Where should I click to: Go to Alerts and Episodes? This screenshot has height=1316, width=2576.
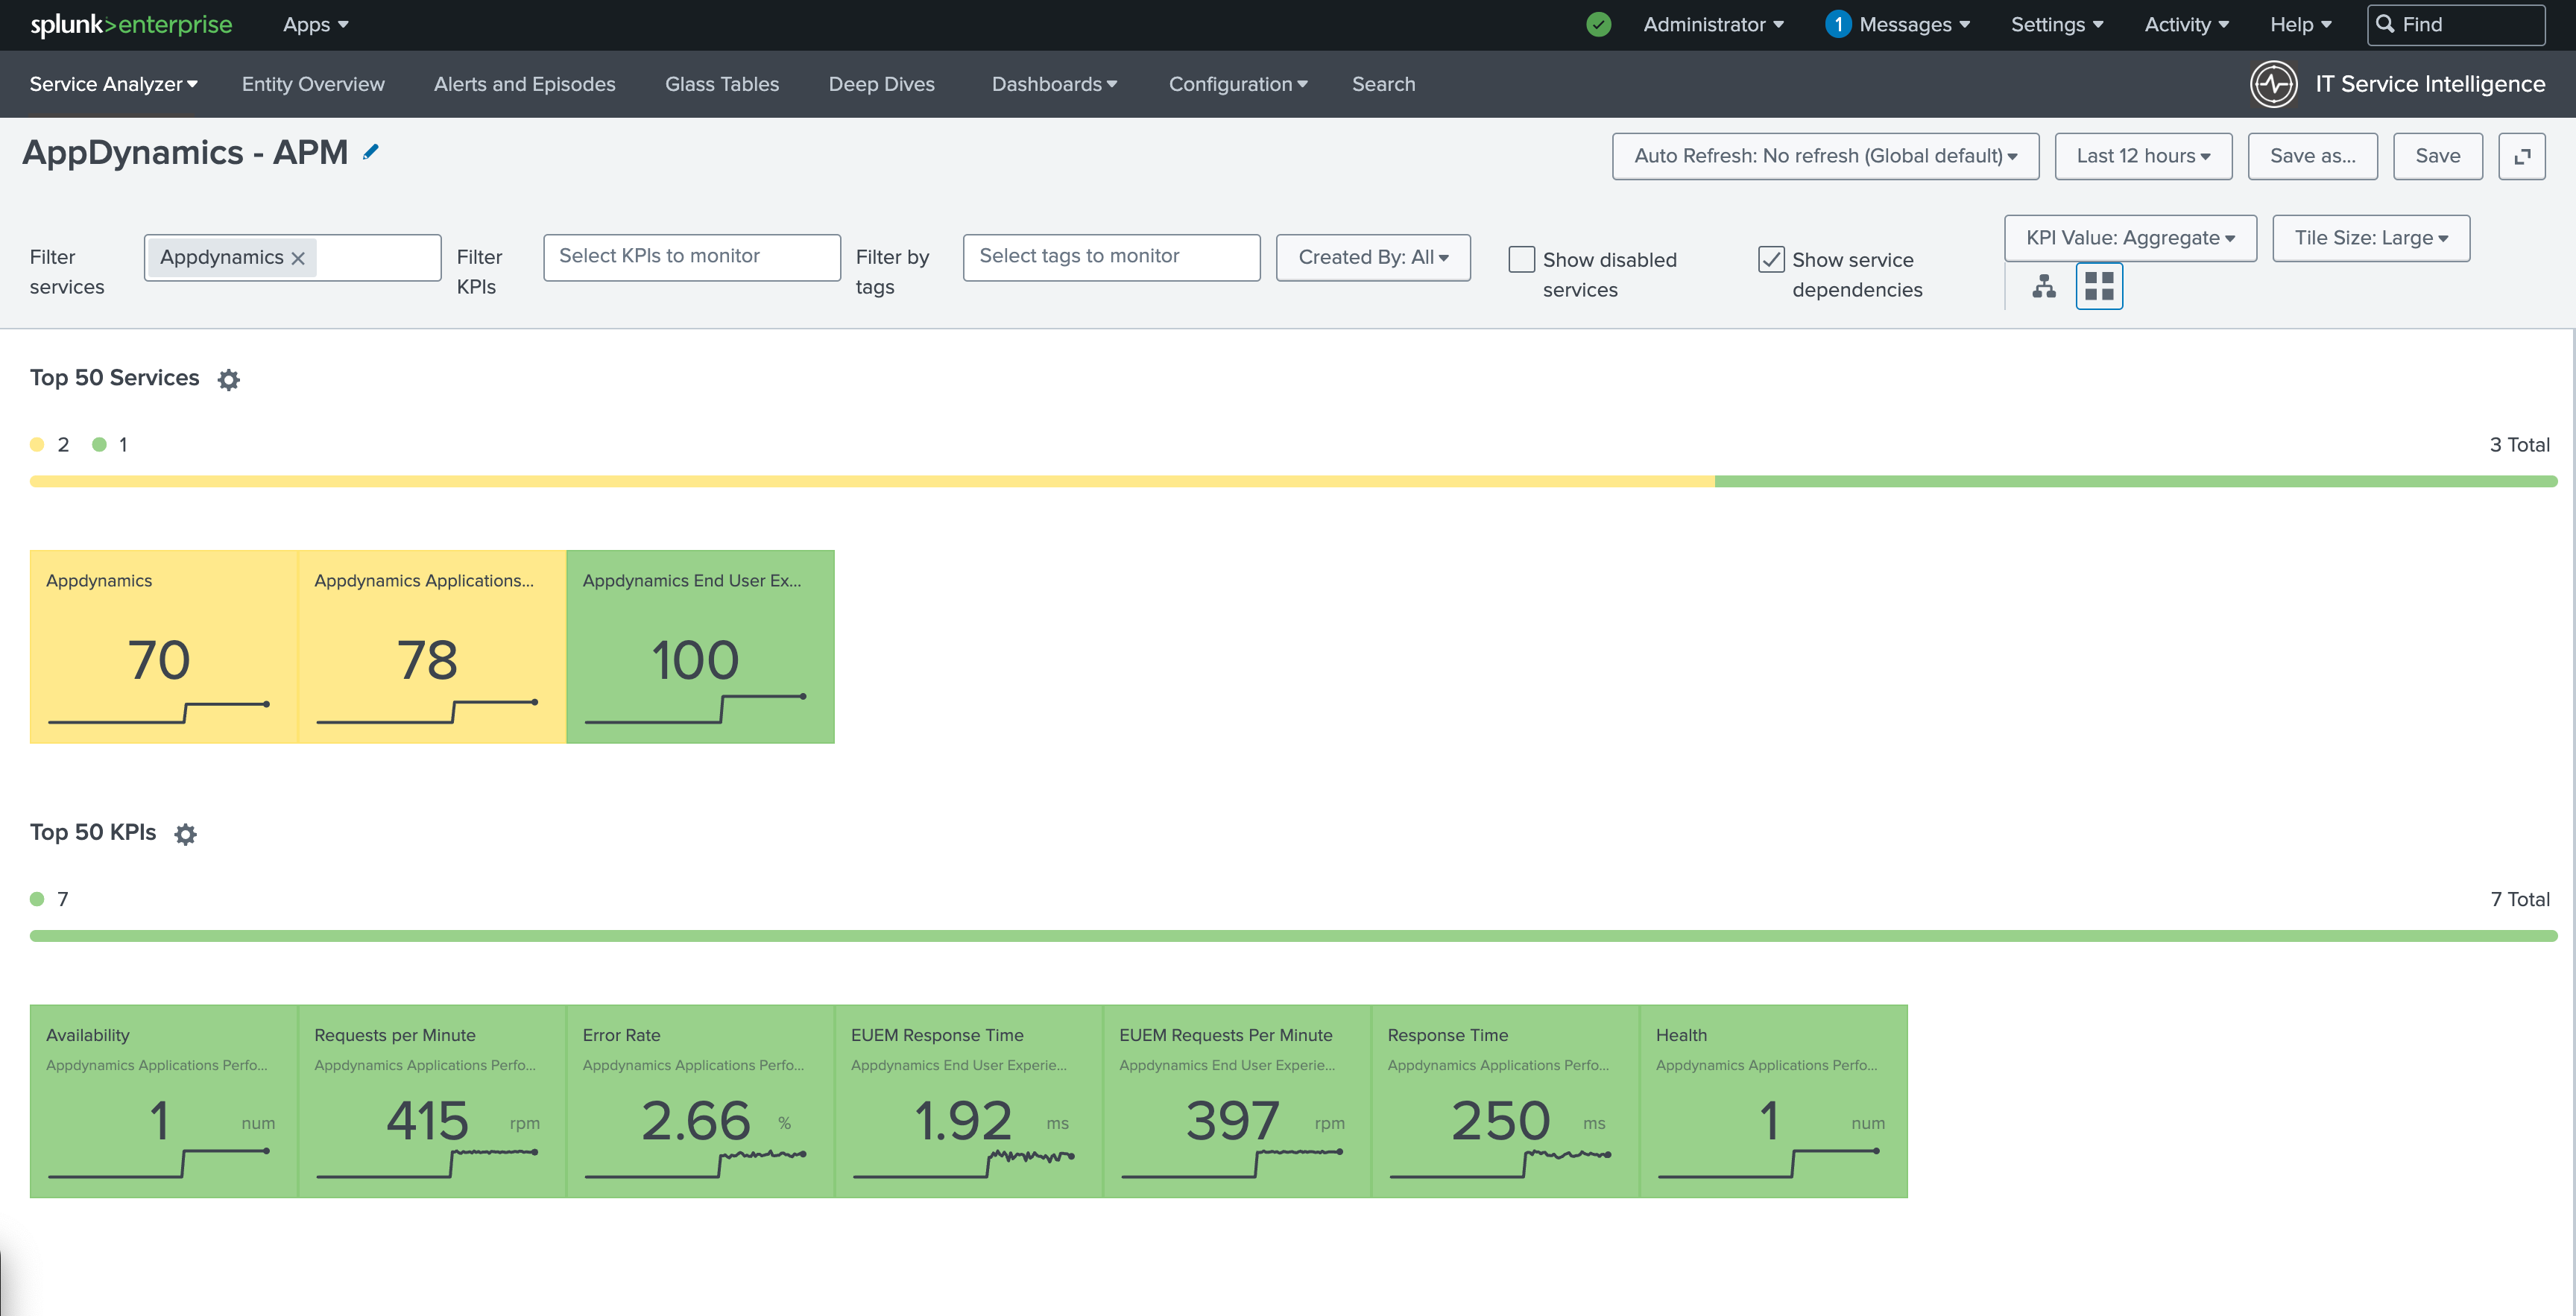tap(524, 84)
